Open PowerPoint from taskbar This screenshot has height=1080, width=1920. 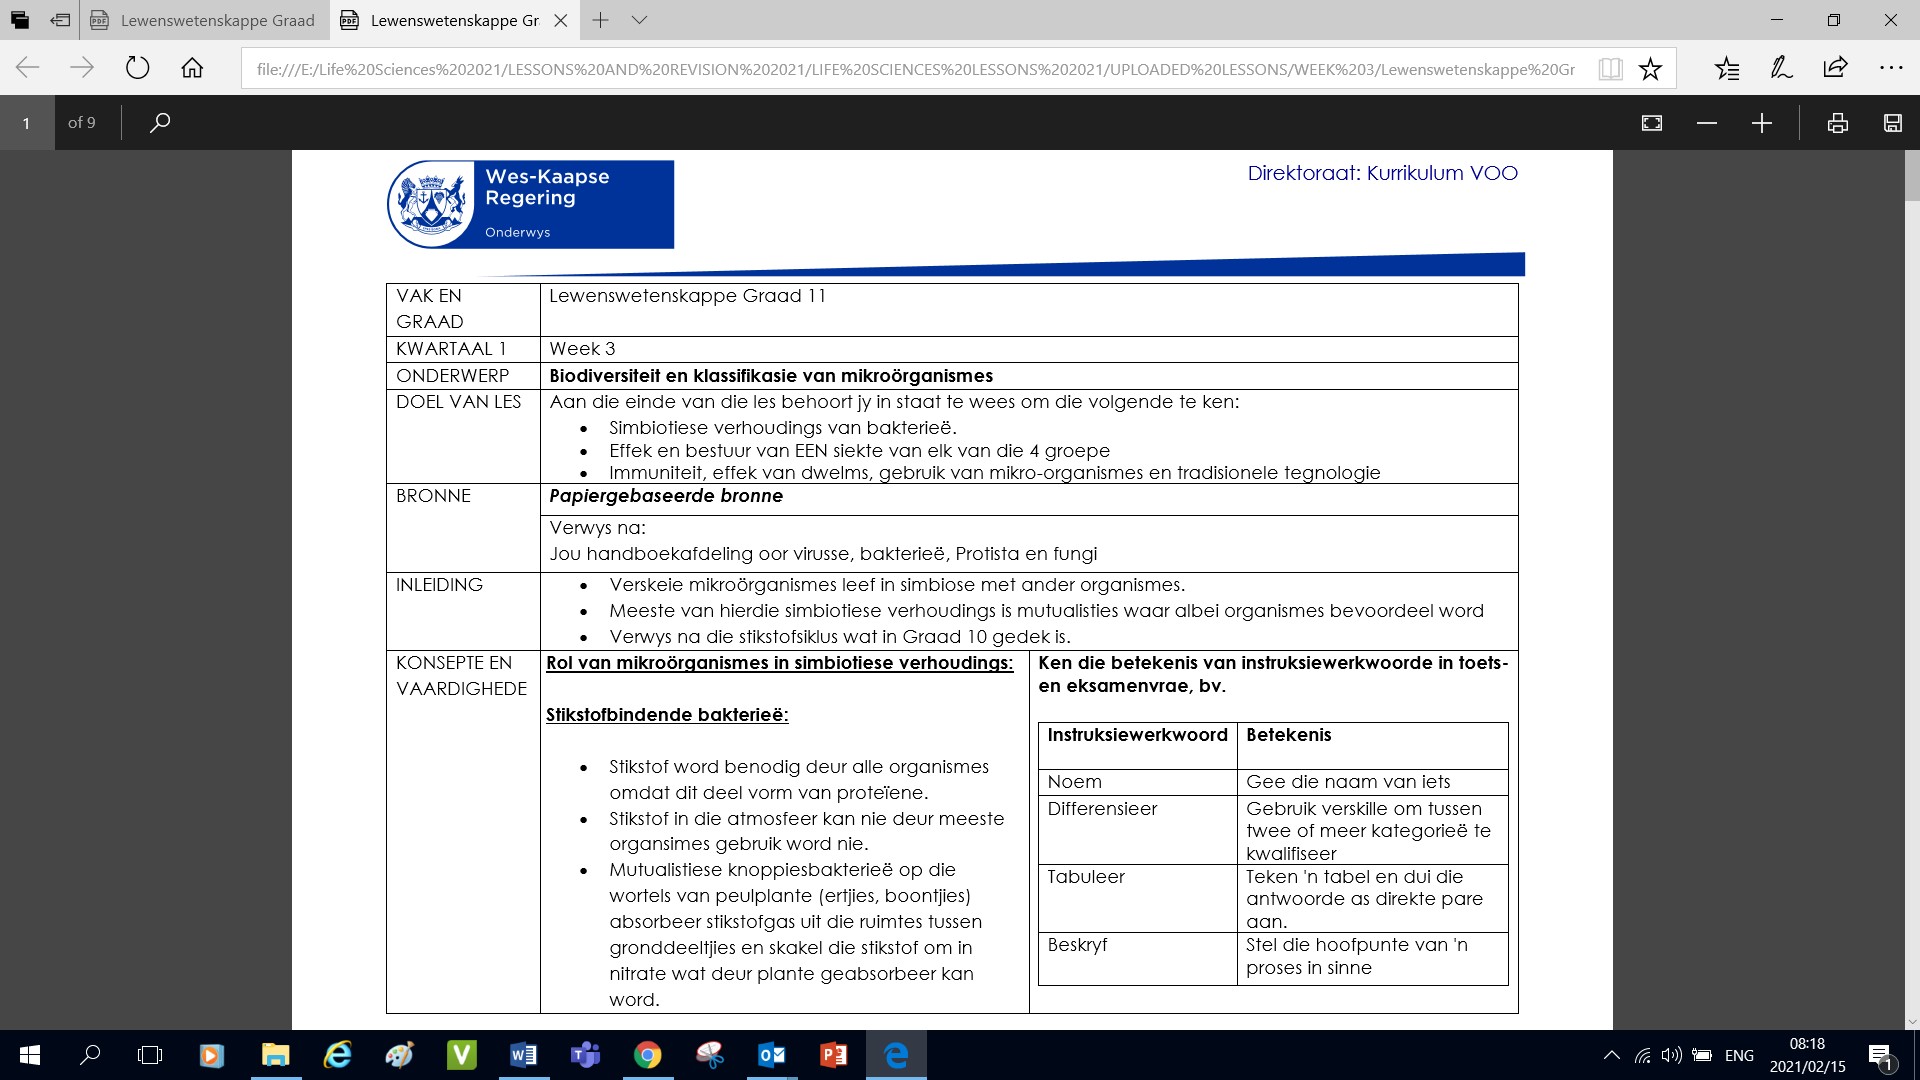[x=833, y=1055]
